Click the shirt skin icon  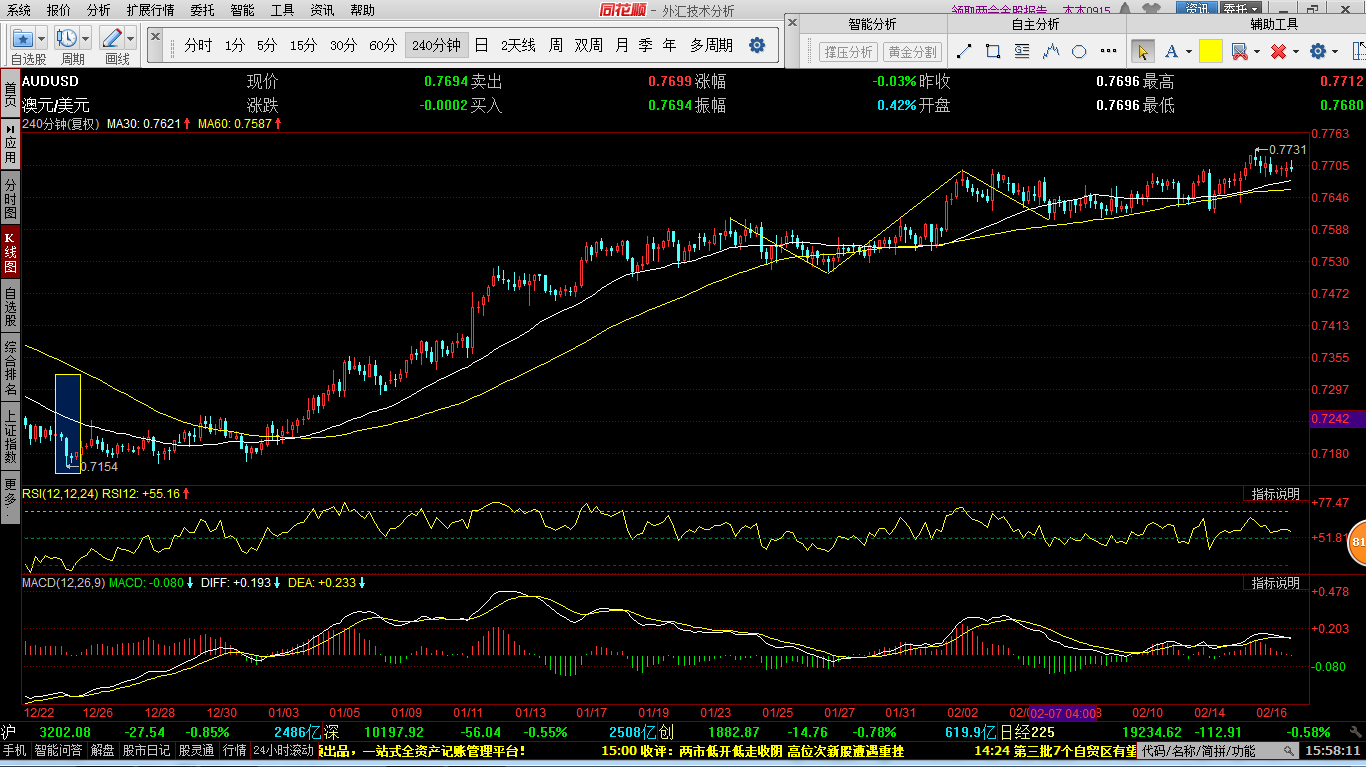click(x=1151, y=9)
